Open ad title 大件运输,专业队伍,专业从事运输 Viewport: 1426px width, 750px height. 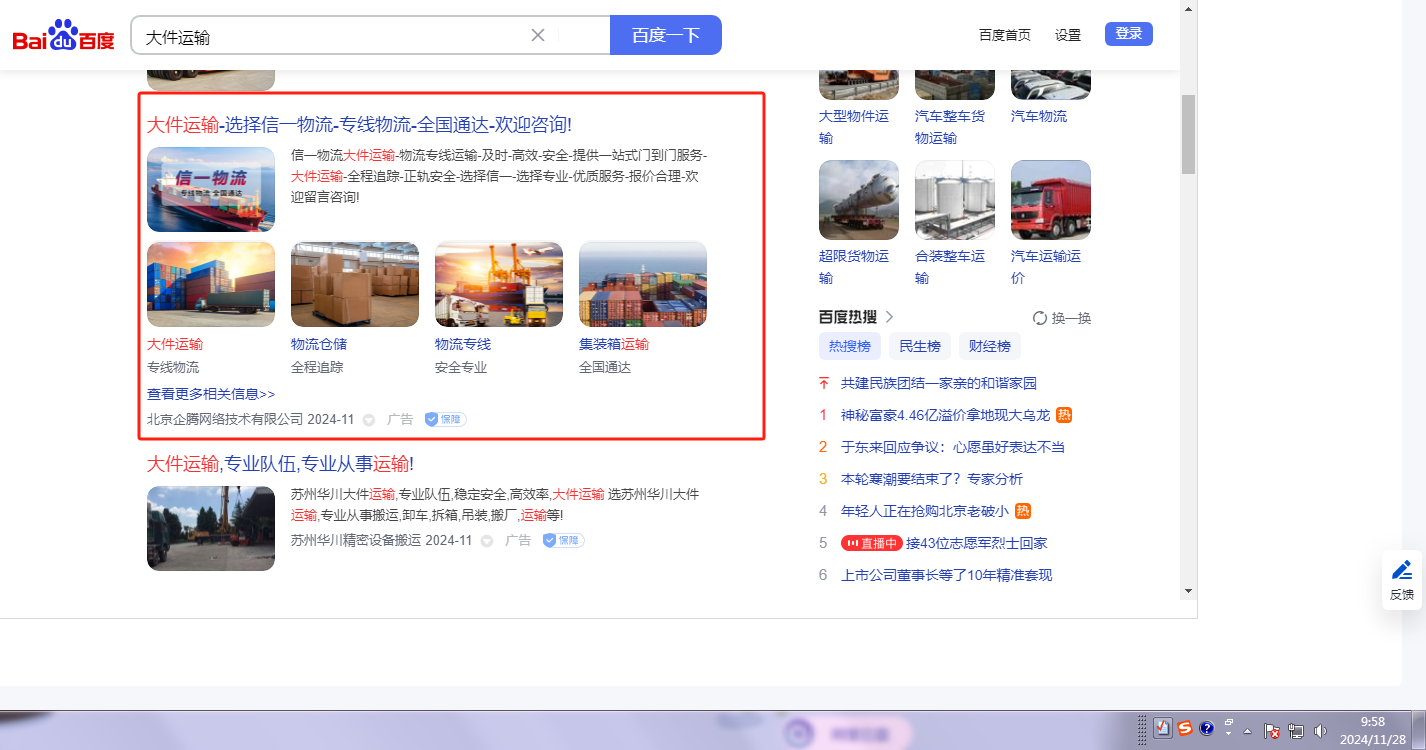280,464
